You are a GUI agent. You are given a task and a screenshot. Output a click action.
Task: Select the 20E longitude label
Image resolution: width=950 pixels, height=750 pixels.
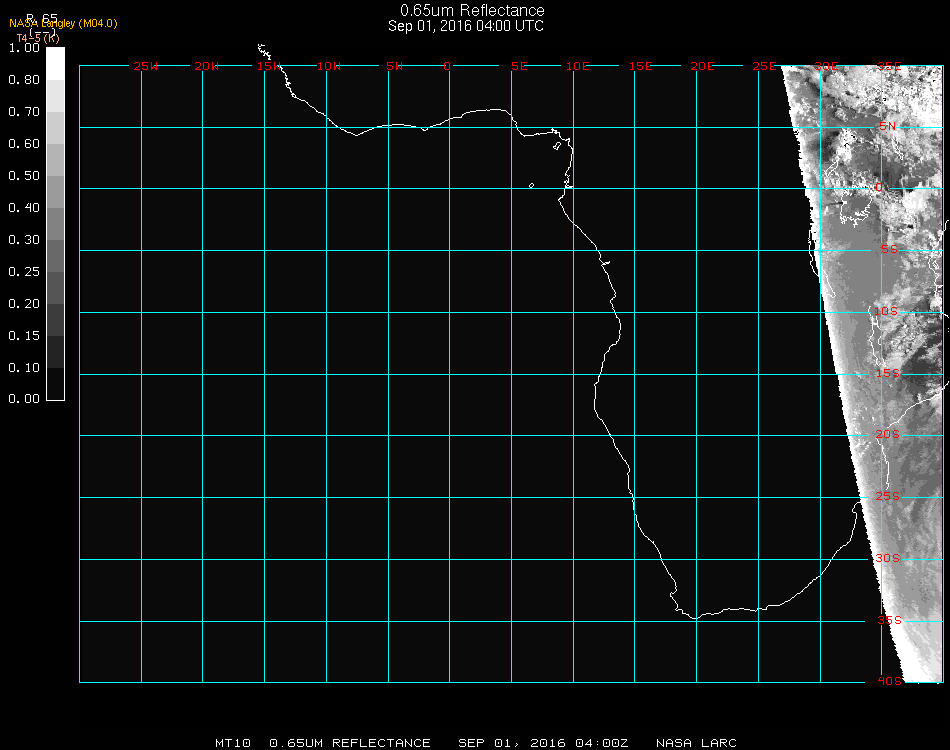[x=702, y=66]
